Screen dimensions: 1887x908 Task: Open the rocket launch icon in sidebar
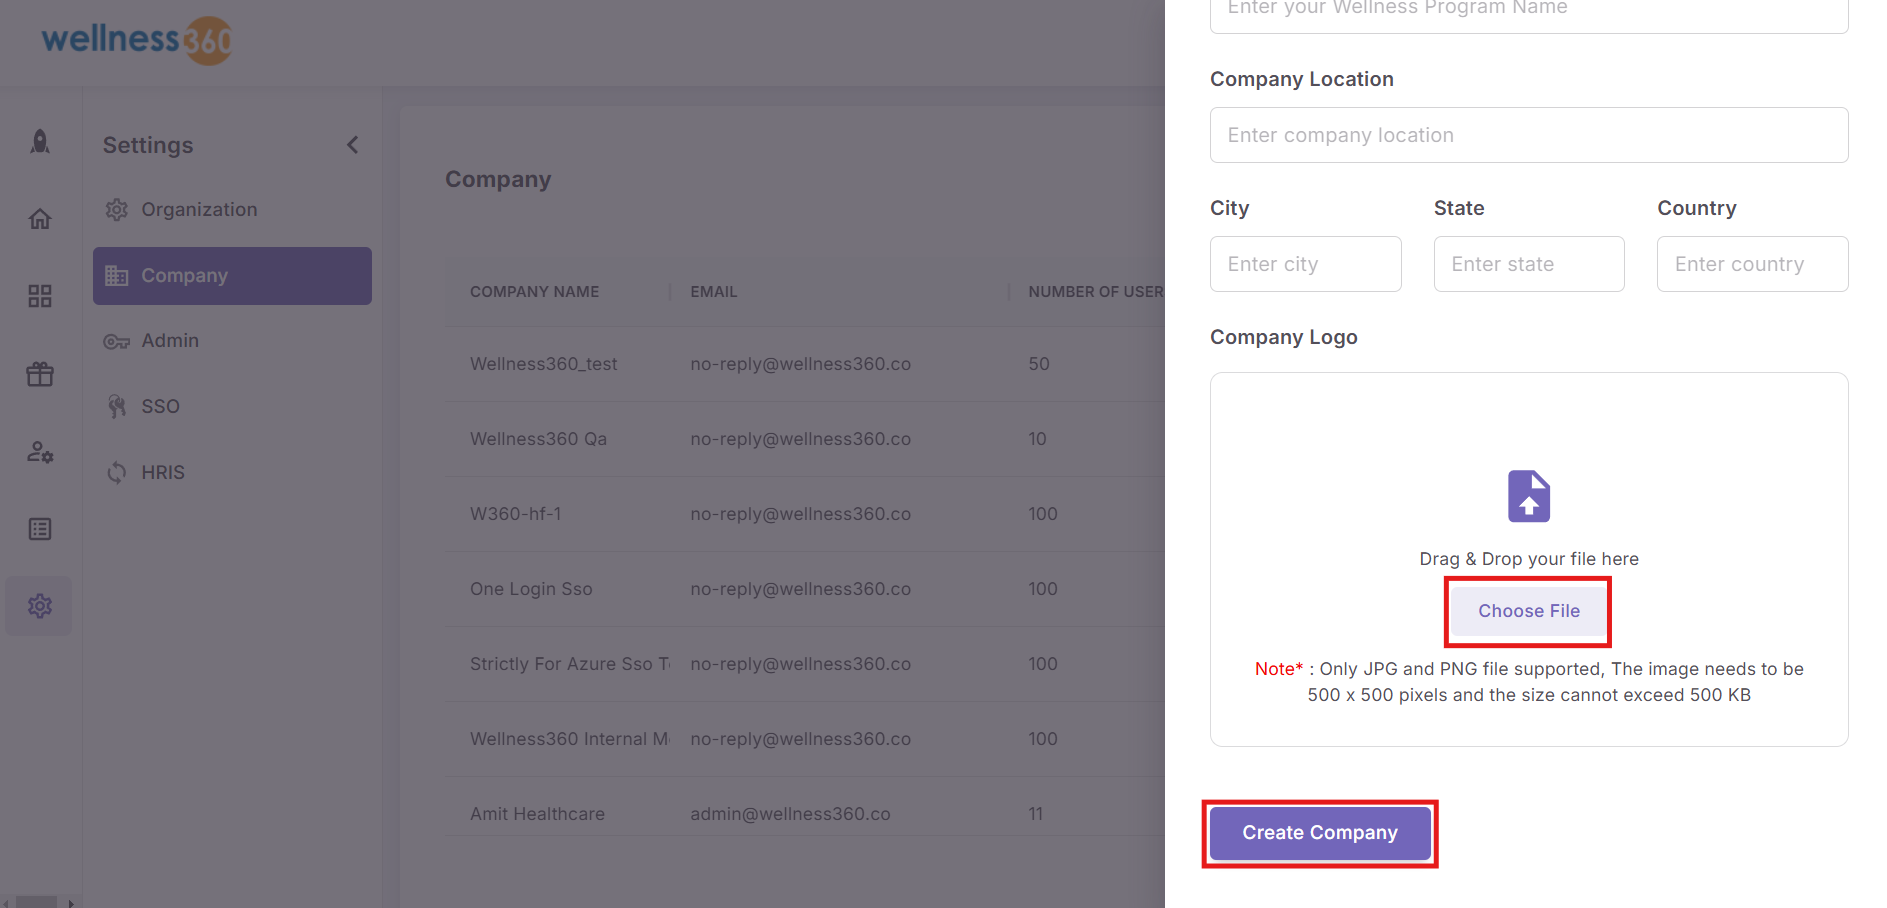[x=40, y=142]
